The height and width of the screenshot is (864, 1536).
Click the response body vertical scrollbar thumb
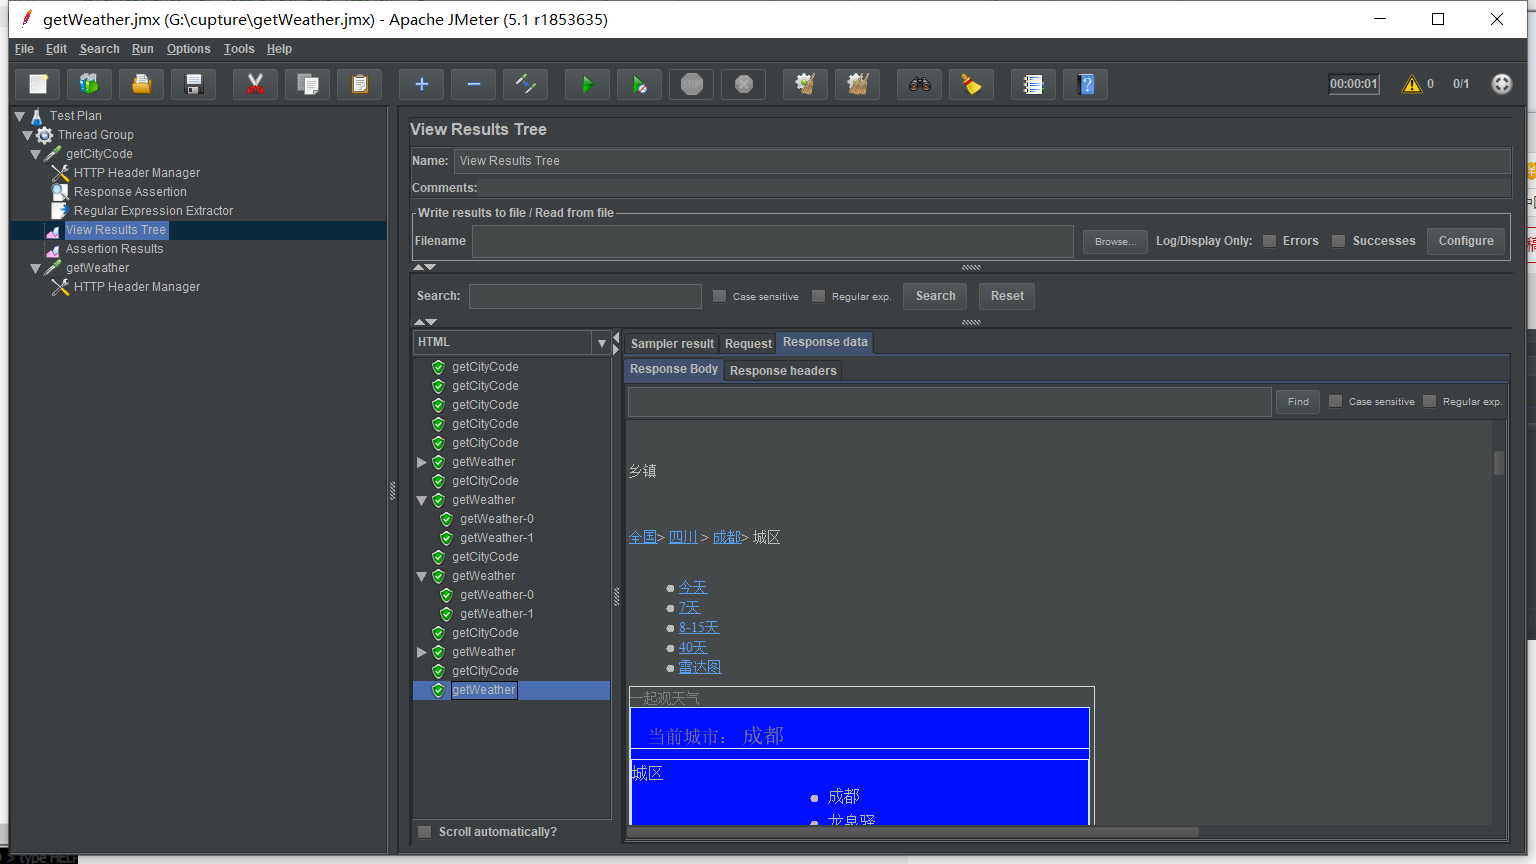click(x=1498, y=462)
